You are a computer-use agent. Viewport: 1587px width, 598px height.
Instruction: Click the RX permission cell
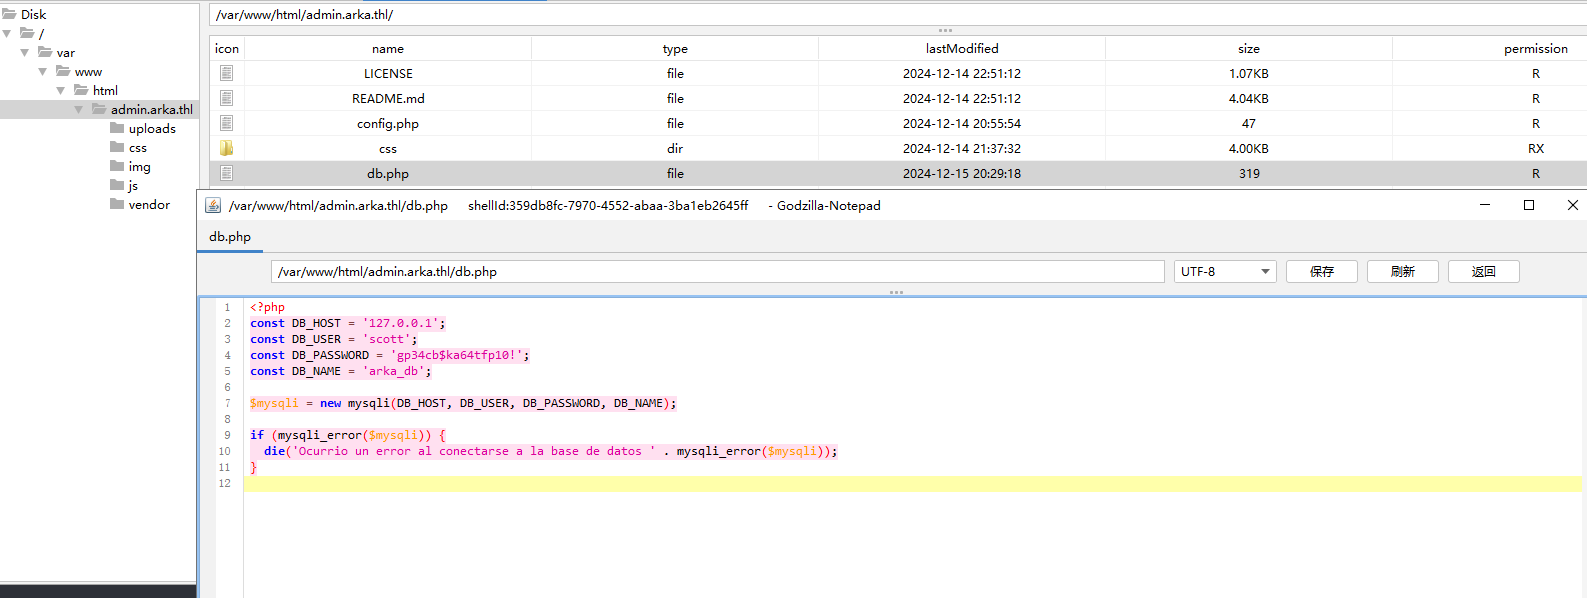click(x=1536, y=148)
